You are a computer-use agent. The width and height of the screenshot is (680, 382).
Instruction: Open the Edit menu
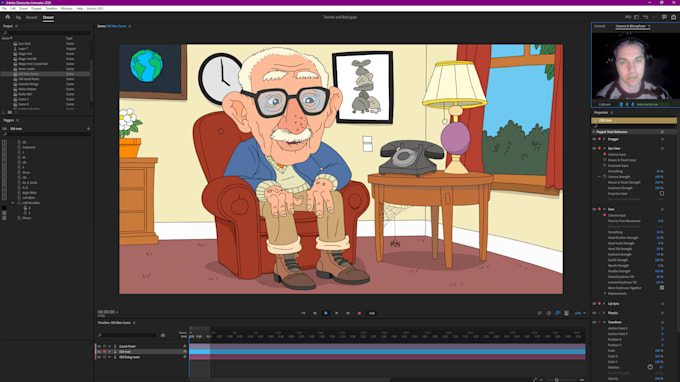tap(13, 8)
